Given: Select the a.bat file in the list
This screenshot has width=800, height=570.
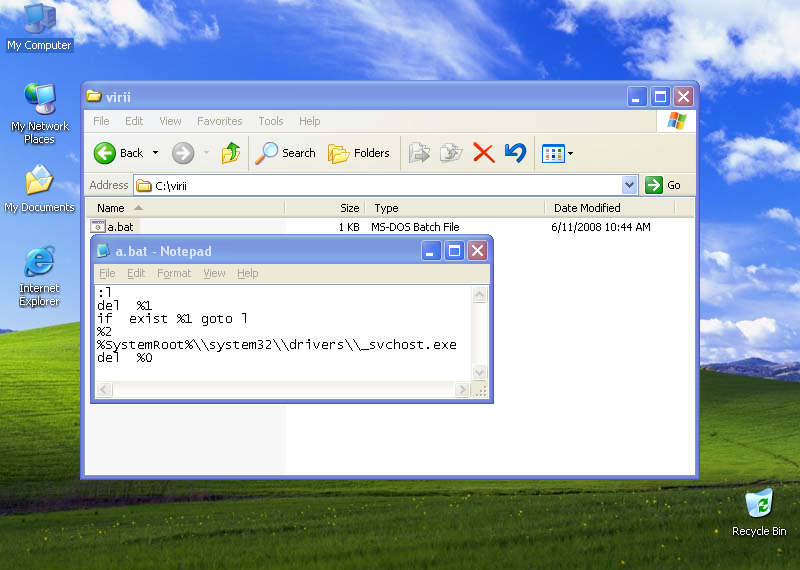Looking at the screenshot, I should (x=120, y=227).
